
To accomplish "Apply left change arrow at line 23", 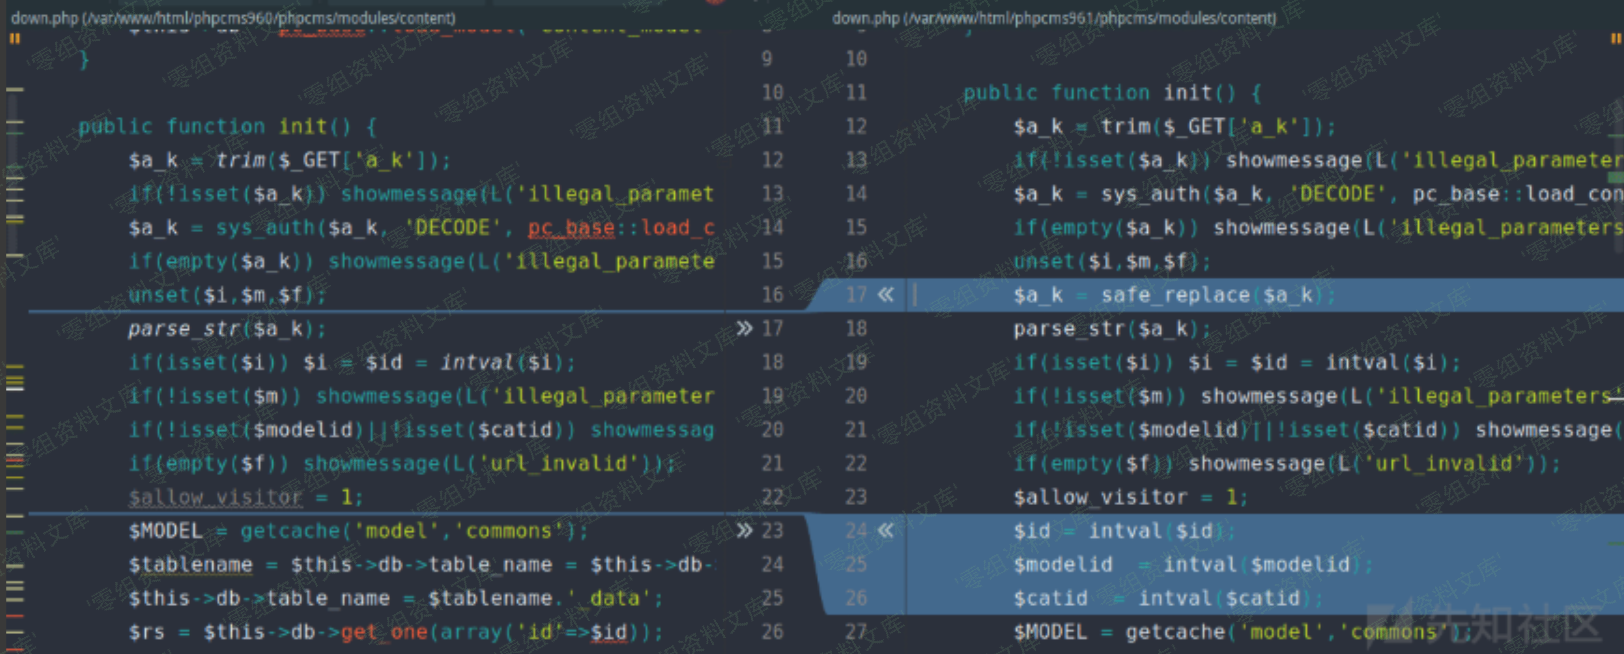I will pos(744,530).
